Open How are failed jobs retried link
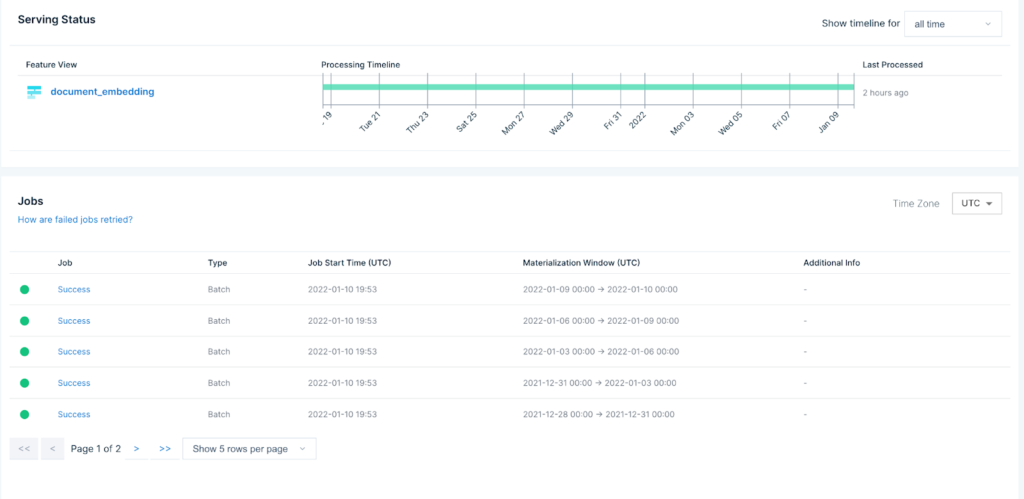The width and height of the screenshot is (1024, 499). [x=75, y=220]
